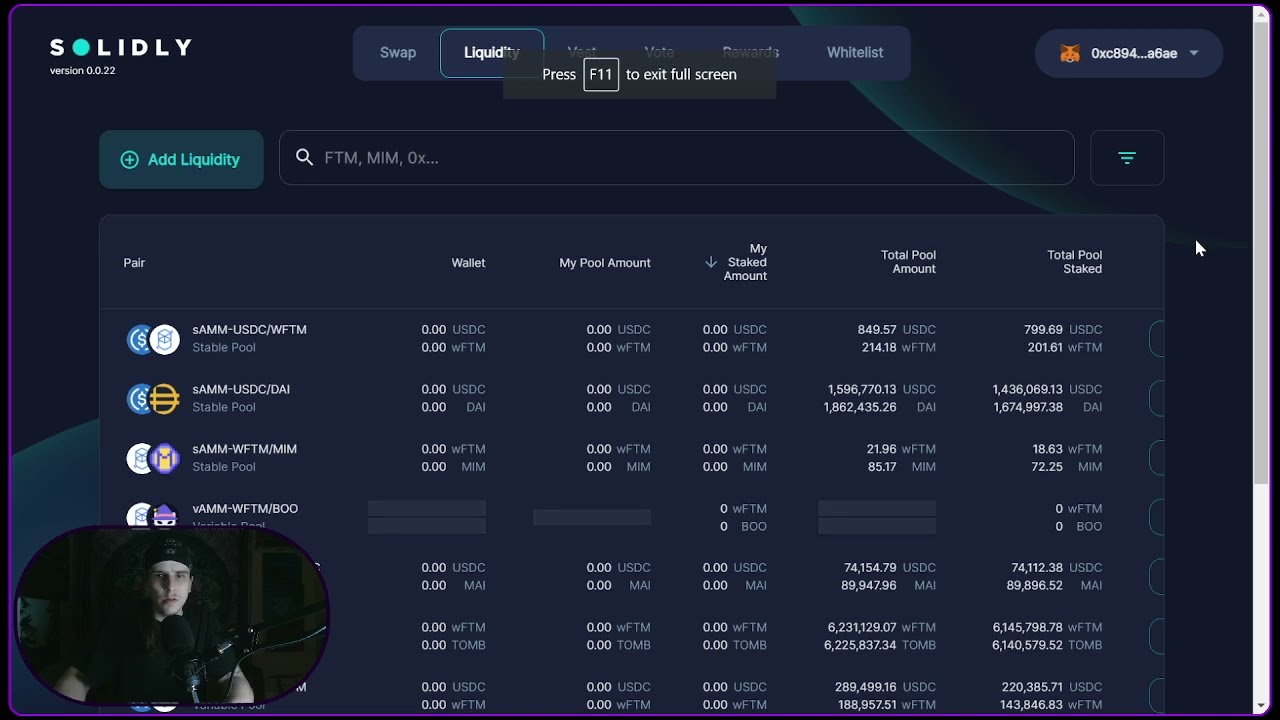Sort by the Total Pool Amount header
The width and height of the screenshot is (1280, 720).
908,262
